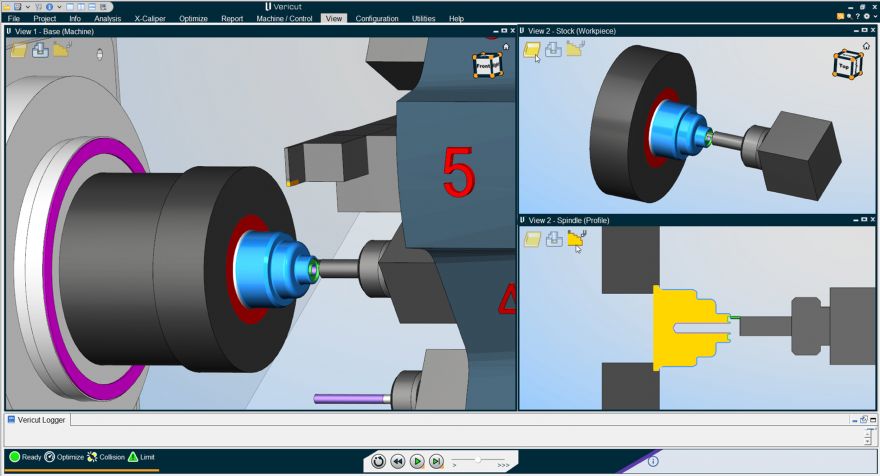Open the Analysis menu

[x=108, y=19]
